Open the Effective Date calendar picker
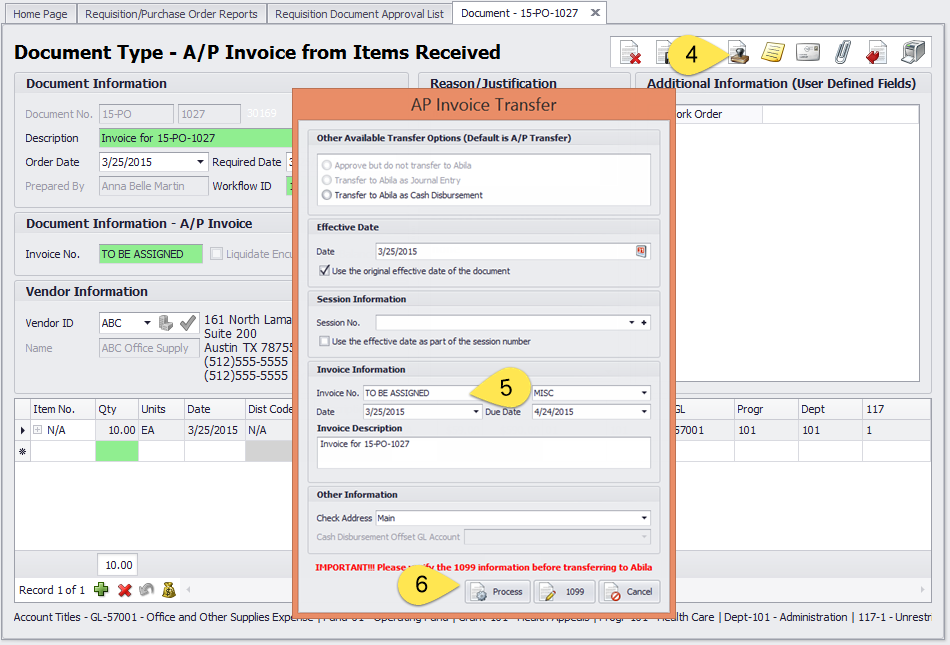Image resolution: width=950 pixels, height=645 pixels. point(641,252)
